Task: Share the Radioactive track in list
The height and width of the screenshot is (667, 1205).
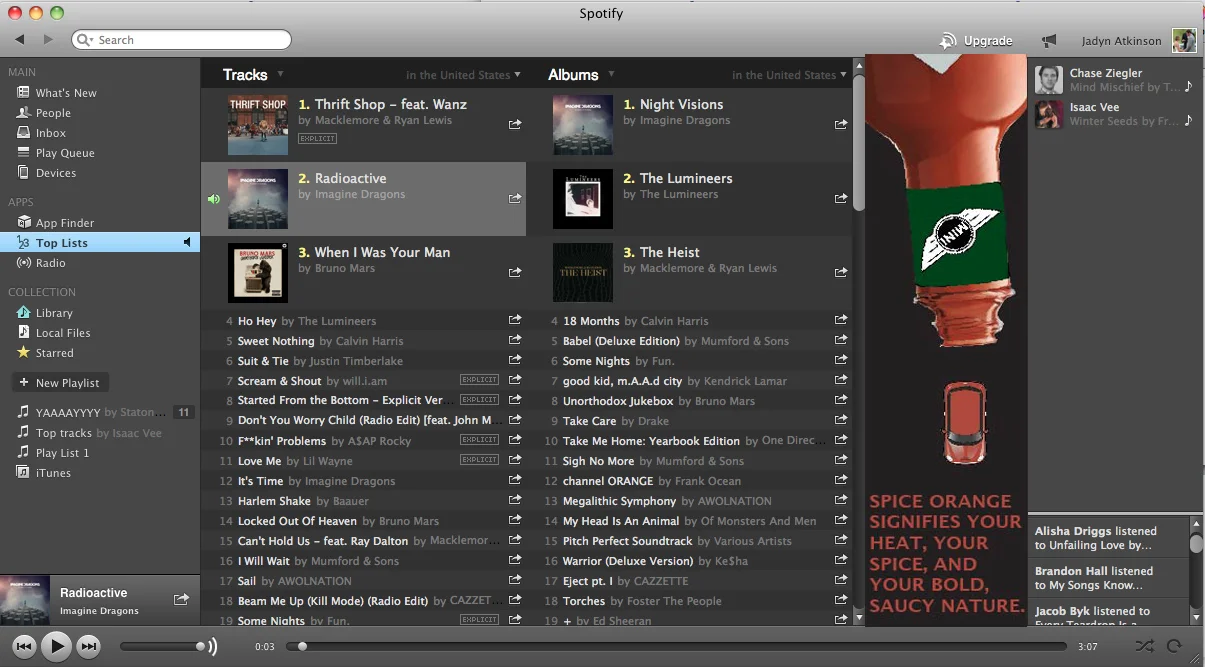Action: [515, 199]
